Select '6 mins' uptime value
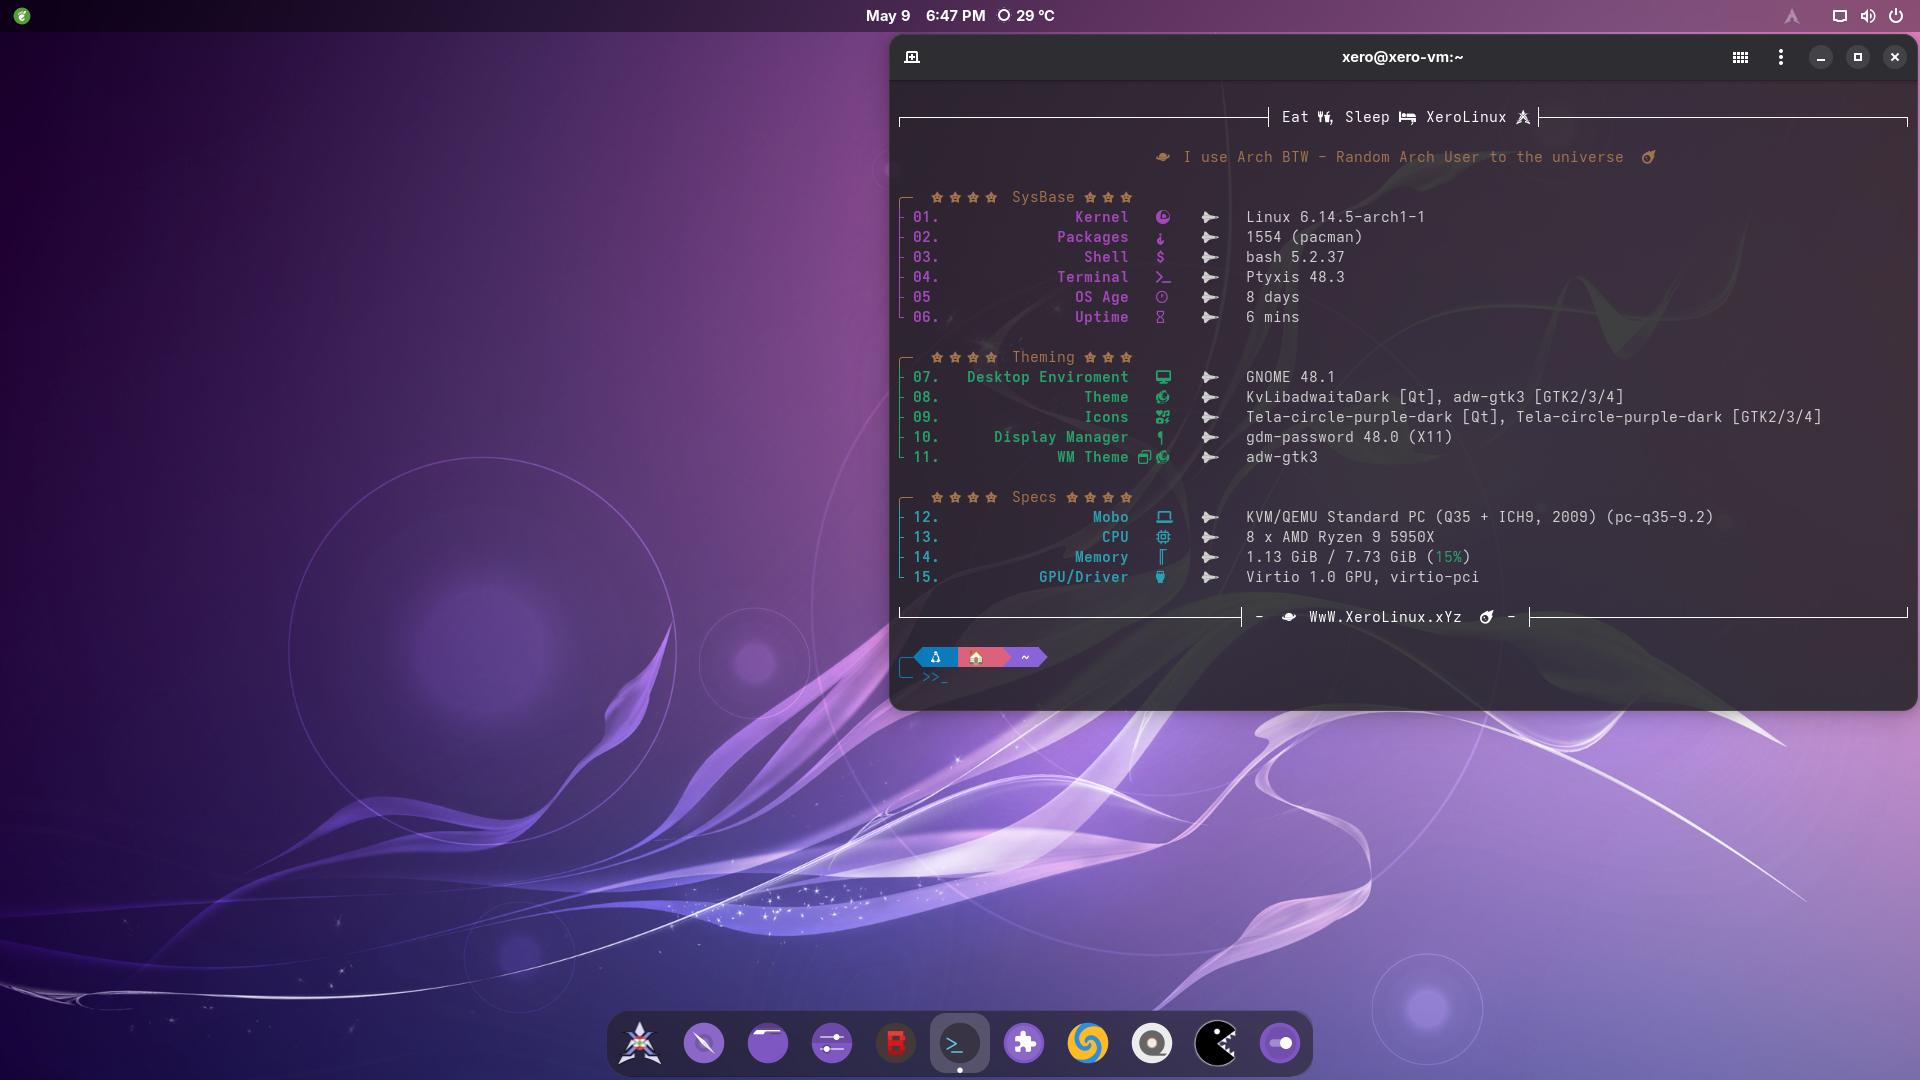Viewport: 1920px width, 1080px height. click(1272, 317)
